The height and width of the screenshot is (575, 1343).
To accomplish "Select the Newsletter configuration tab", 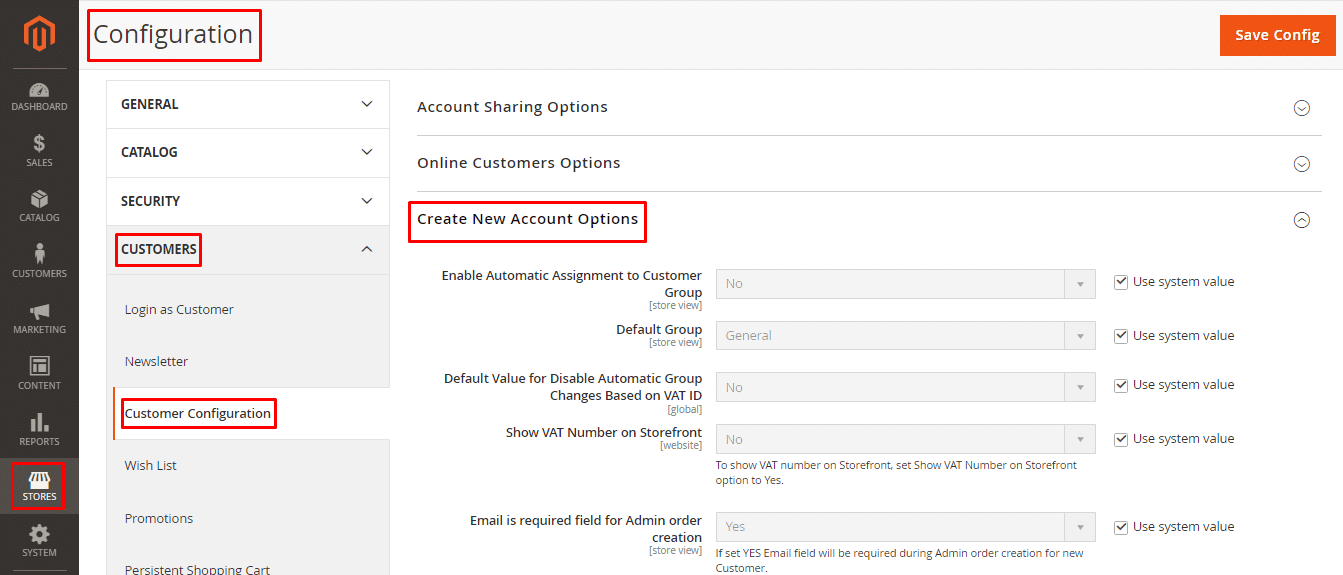I will point(156,361).
